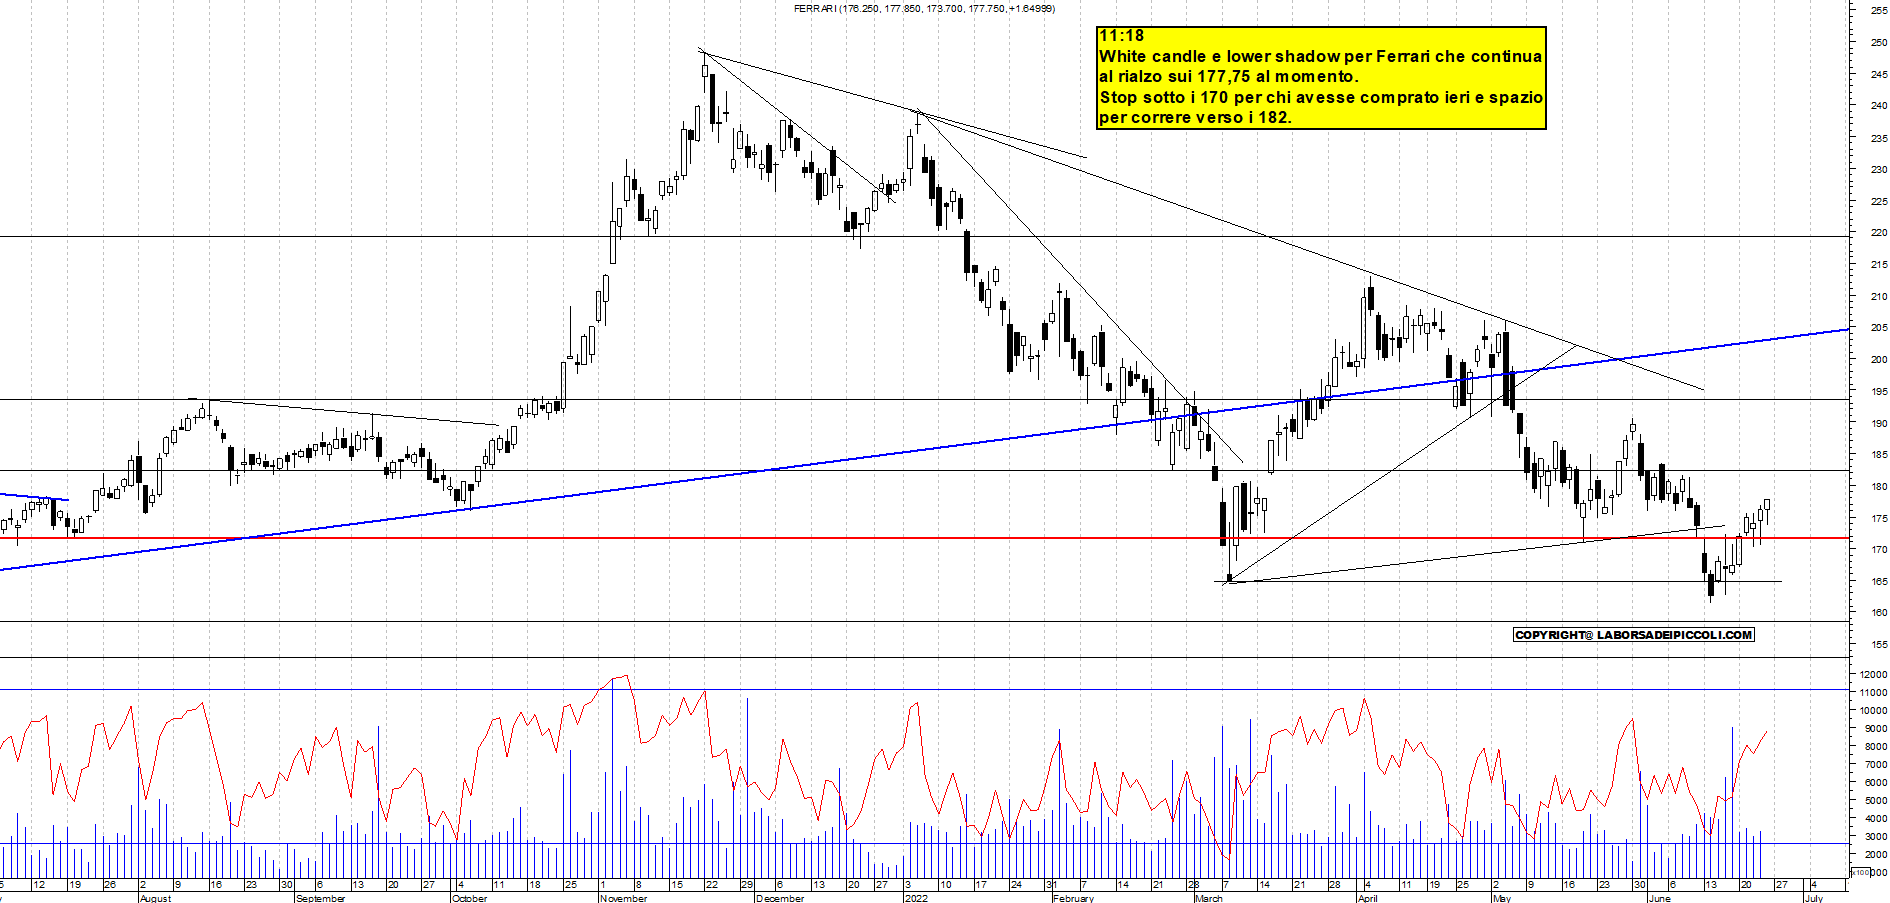Click the 215 price axis value
Screen dimensions: 1890x903
[x=1879, y=264]
